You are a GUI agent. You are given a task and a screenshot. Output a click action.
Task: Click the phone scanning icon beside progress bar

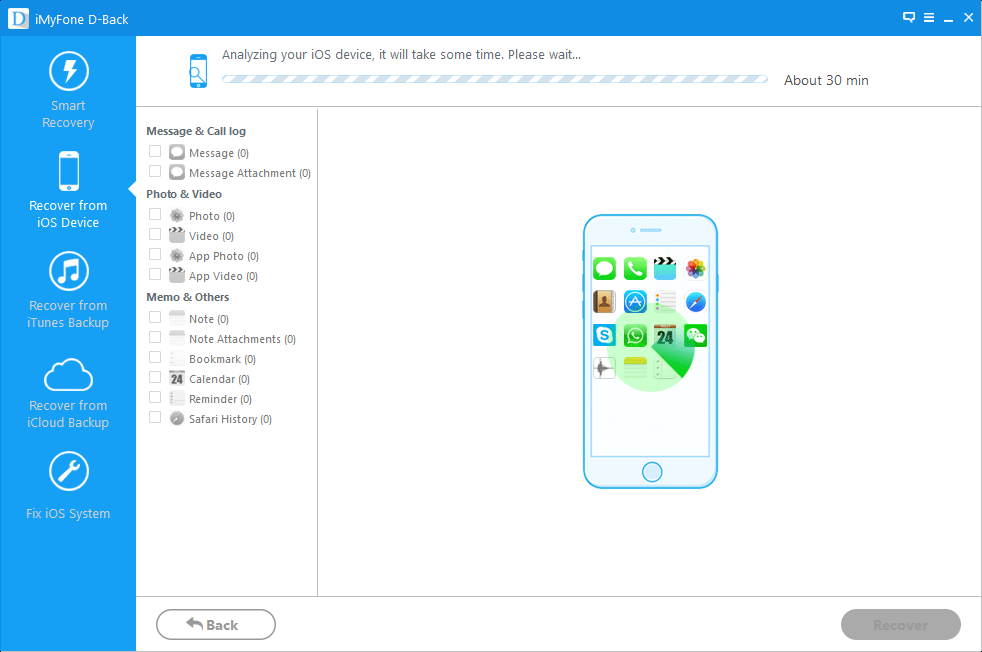pyautogui.click(x=198, y=71)
